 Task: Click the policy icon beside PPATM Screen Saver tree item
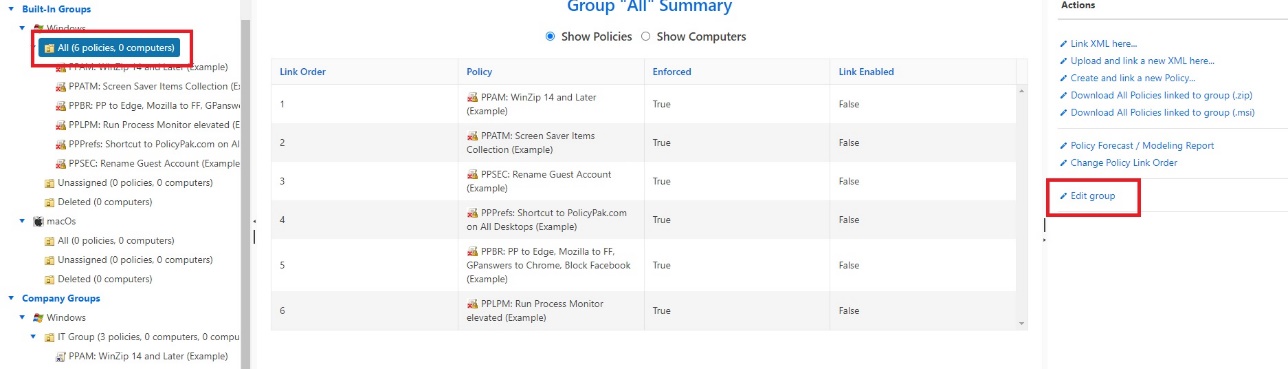(x=61, y=86)
